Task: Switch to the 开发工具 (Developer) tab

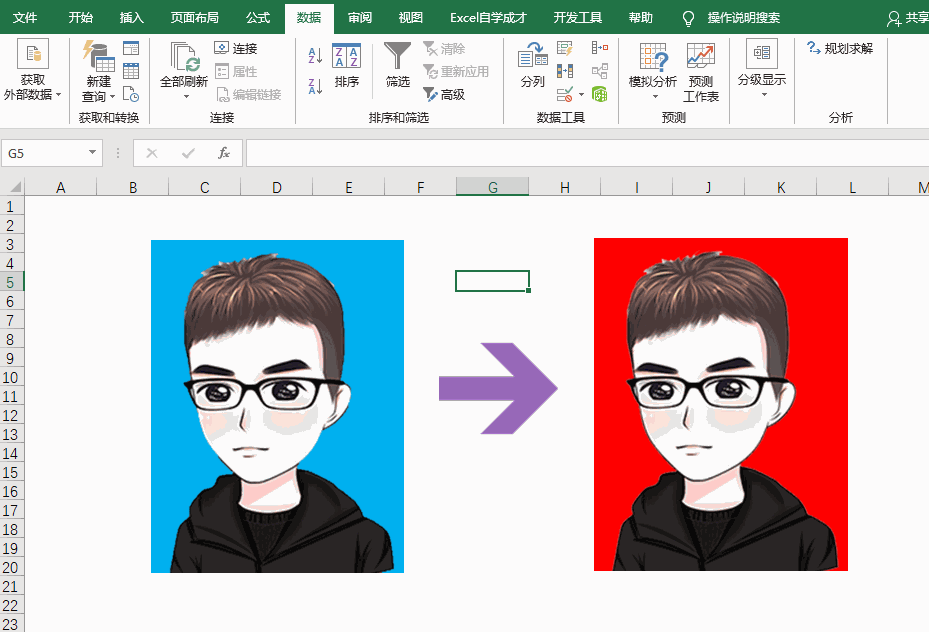Action: (577, 18)
